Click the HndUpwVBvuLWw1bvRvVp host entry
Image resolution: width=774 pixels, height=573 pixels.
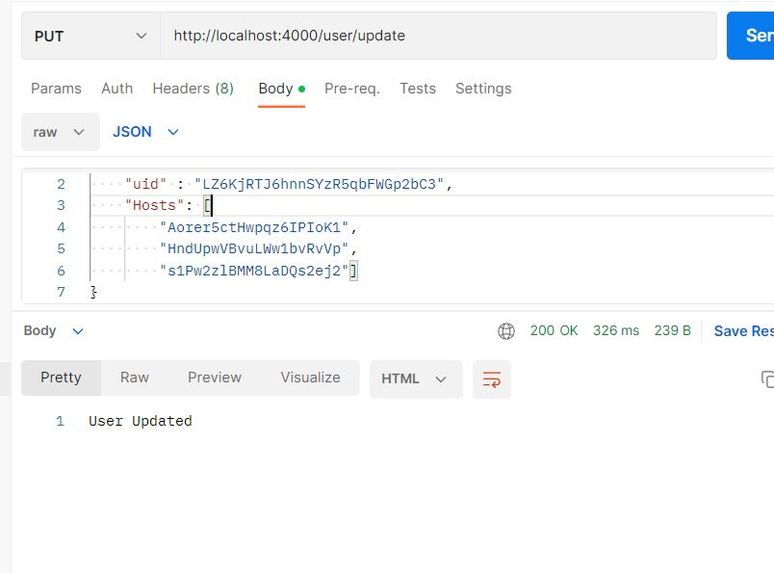pyautogui.click(x=254, y=248)
